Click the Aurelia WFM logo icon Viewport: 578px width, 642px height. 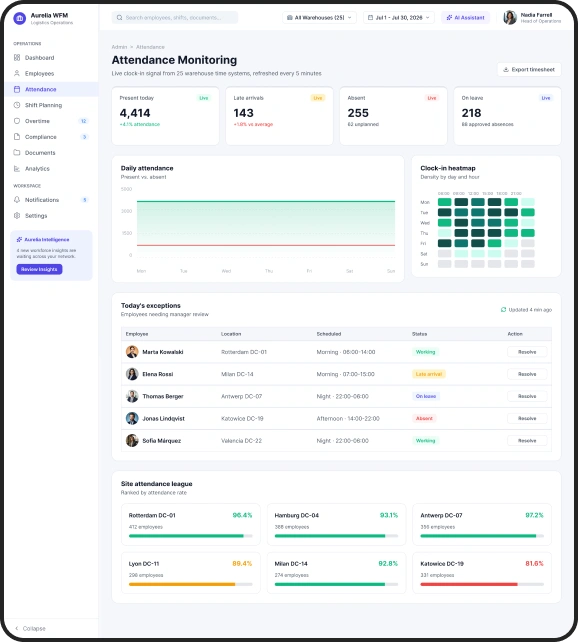20,18
